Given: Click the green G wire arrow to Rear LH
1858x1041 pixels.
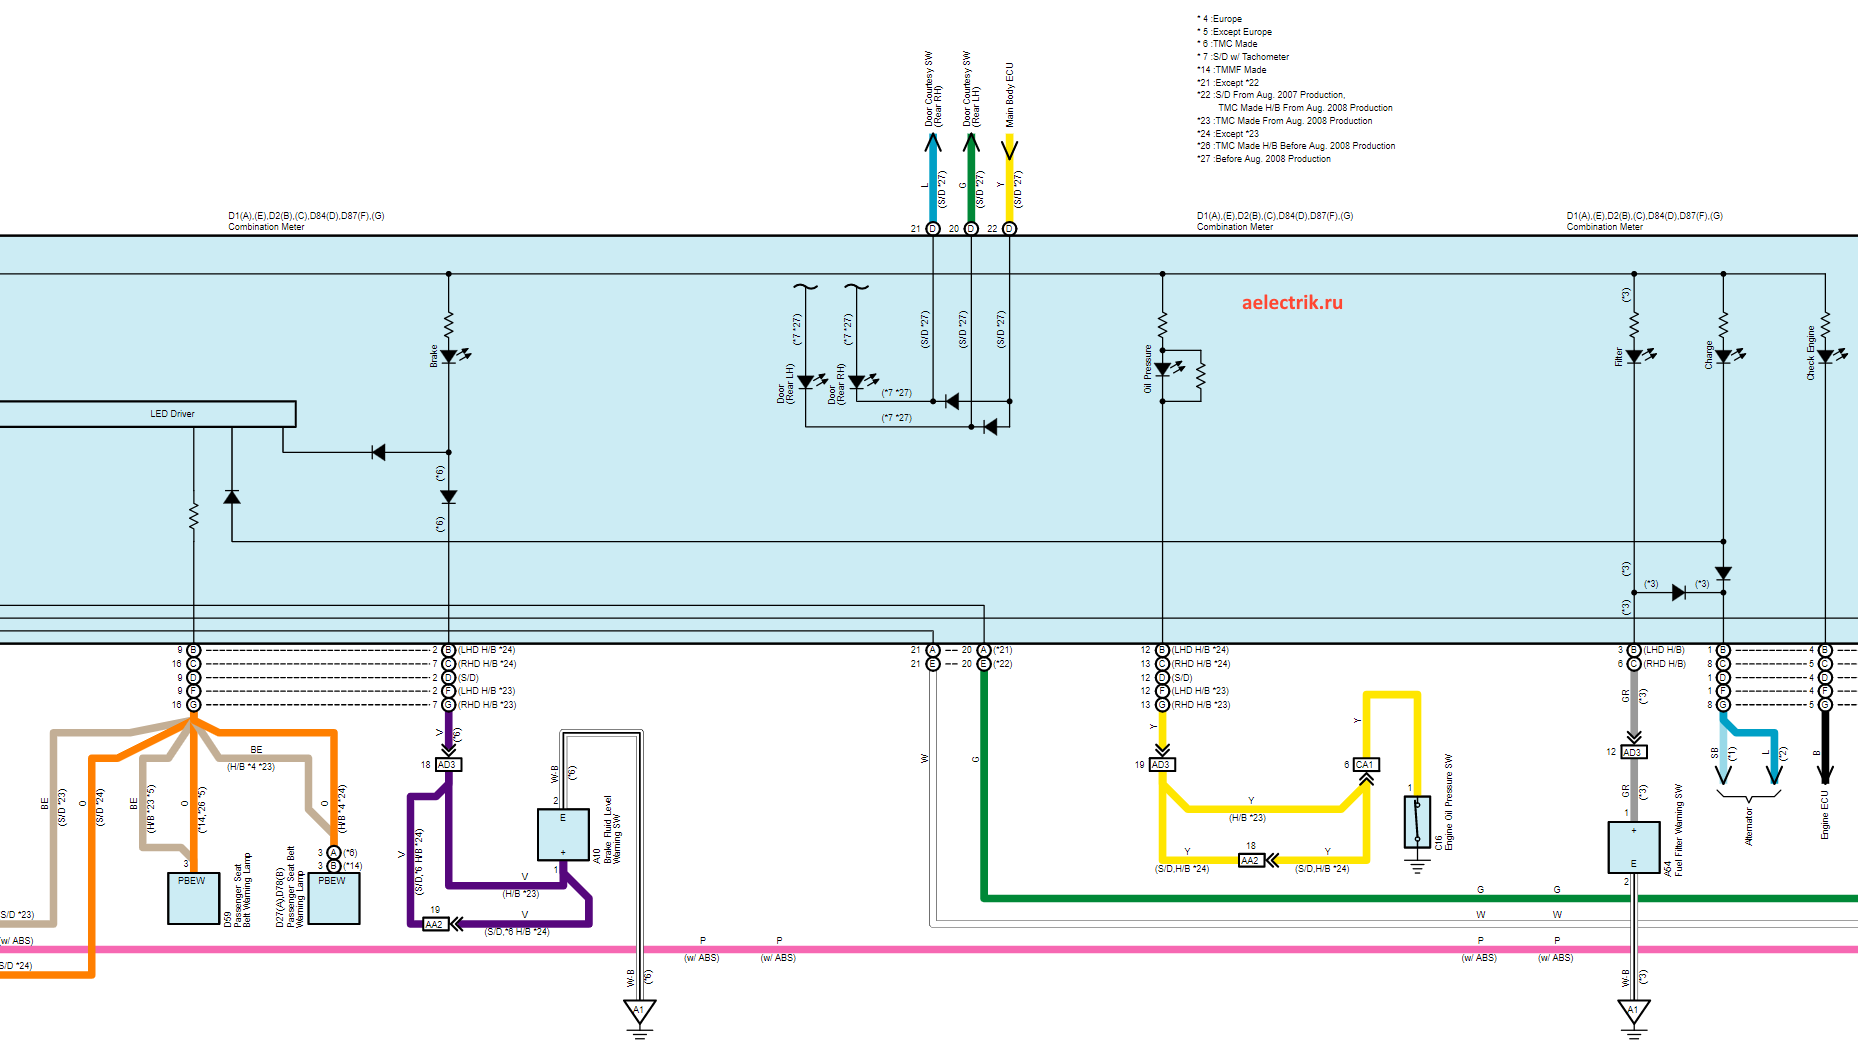Looking at the screenshot, I should 971,178.
